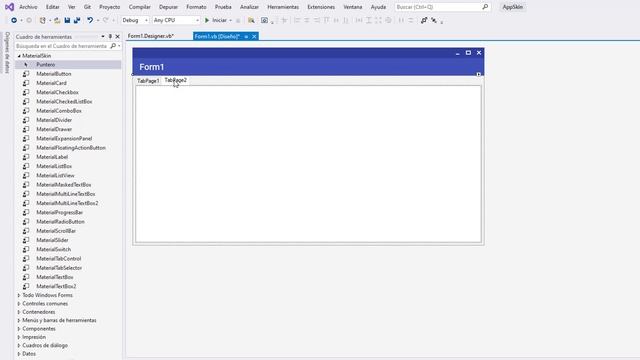Open the Analizar menu

(x=249, y=7)
